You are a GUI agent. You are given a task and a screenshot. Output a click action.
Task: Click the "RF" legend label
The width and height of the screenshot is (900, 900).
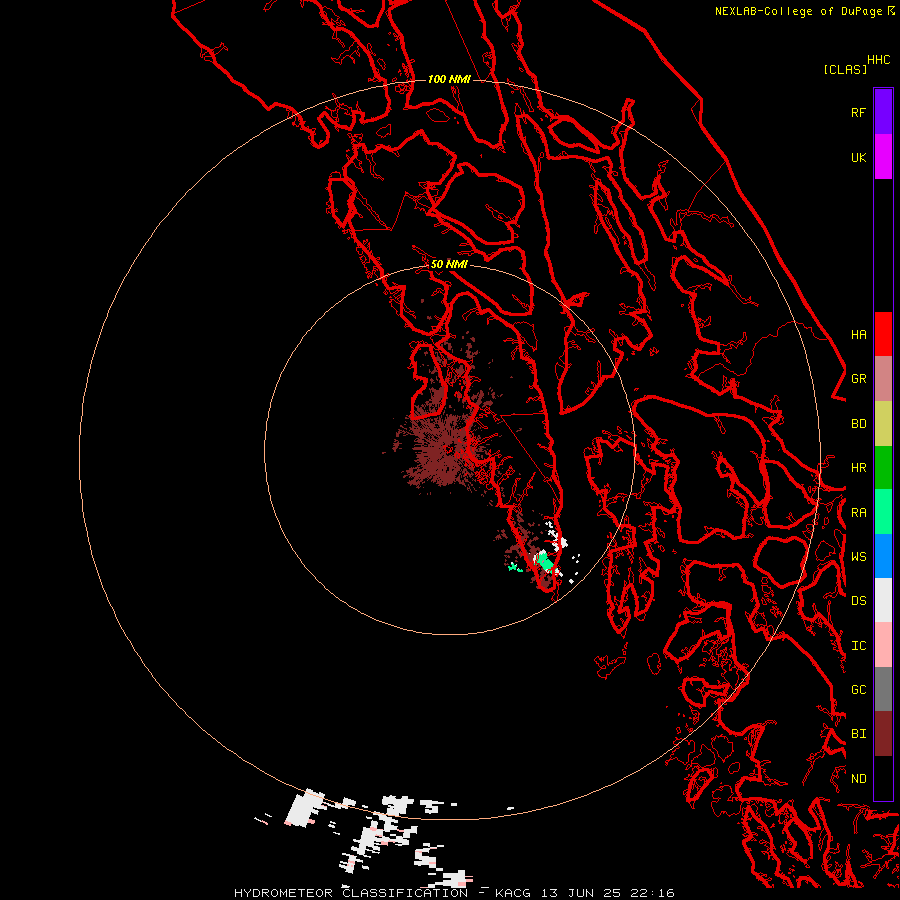(x=859, y=112)
